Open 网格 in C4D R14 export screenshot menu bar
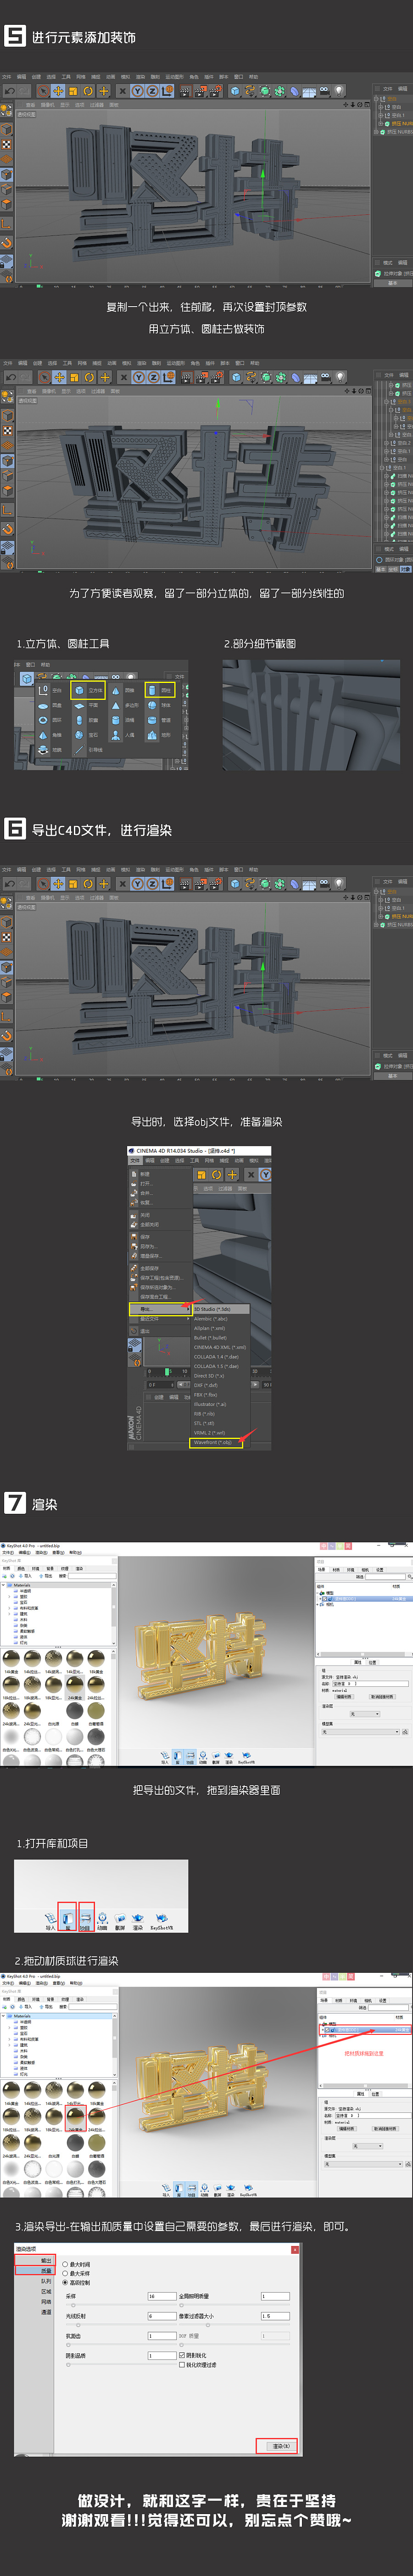 click(x=209, y=1161)
